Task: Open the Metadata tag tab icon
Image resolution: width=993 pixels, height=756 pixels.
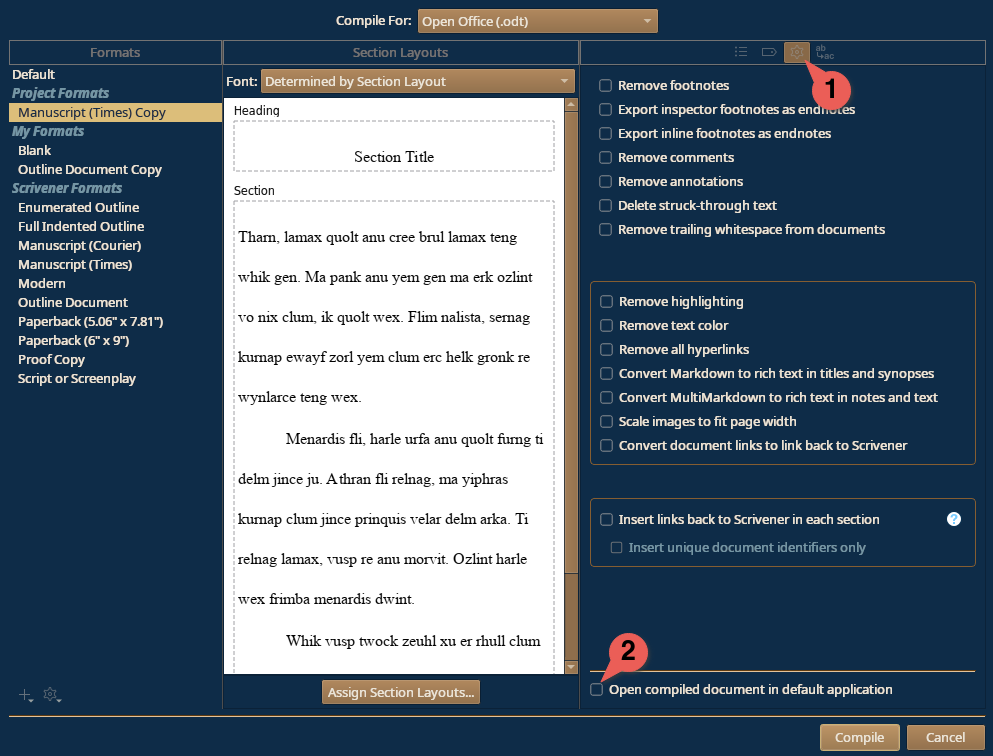Action: 769,52
